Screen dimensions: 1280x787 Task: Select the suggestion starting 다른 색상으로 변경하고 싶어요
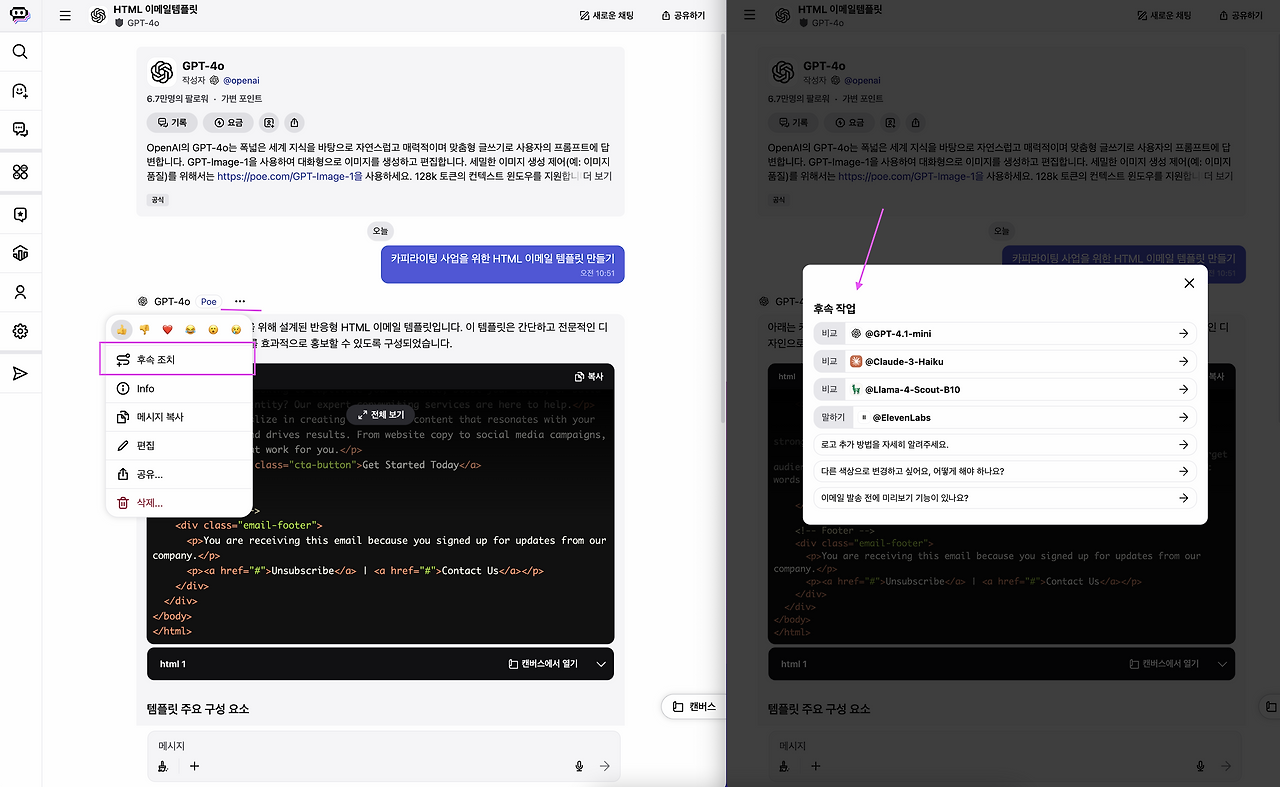(1005, 471)
